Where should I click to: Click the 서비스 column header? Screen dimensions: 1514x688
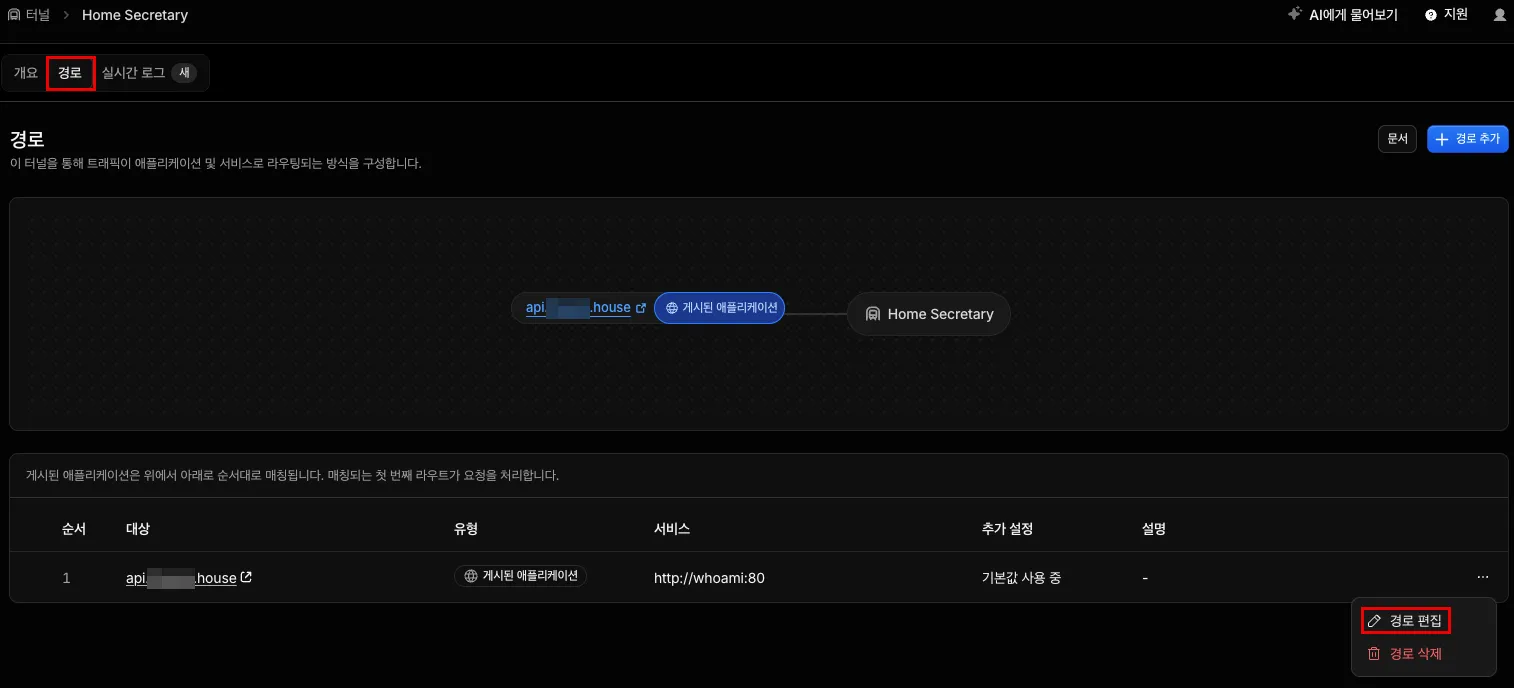point(672,528)
